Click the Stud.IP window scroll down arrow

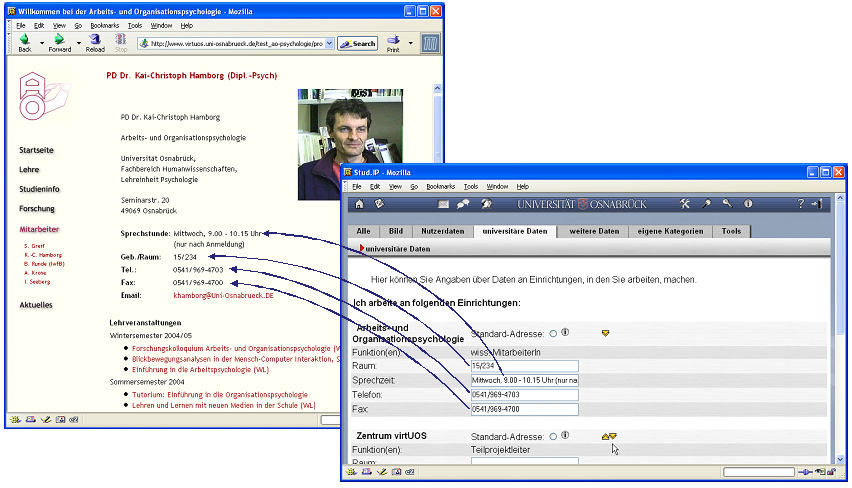click(x=840, y=459)
